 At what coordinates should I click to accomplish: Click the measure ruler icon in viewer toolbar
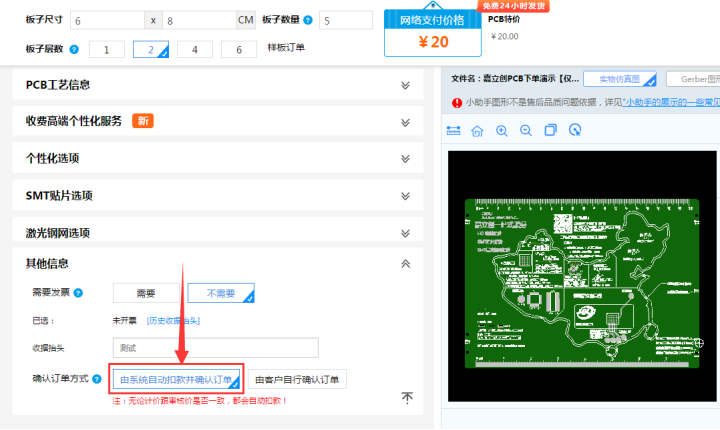pyautogui.click(x=453, y=130)
